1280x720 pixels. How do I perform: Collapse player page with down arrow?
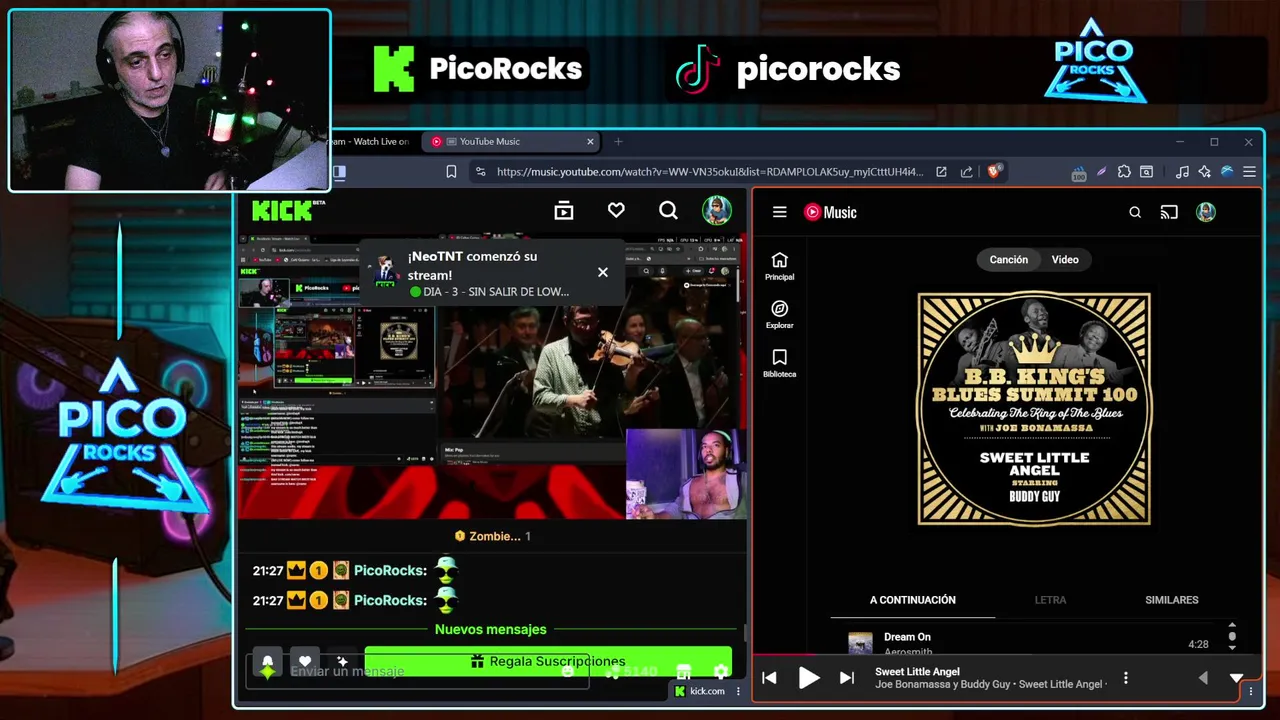coord(1237,678)
